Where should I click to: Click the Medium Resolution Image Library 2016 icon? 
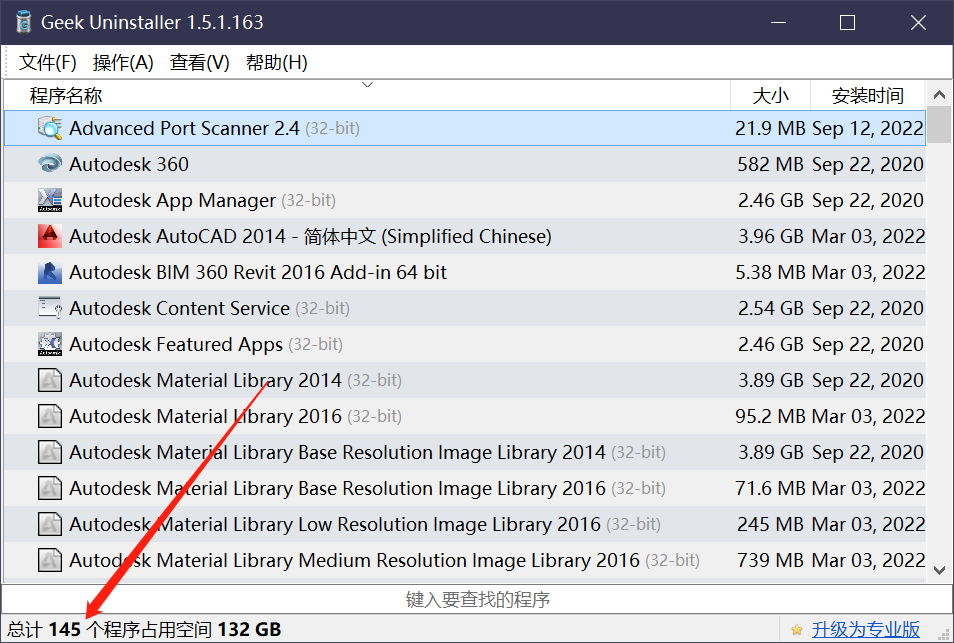(50, 560)
